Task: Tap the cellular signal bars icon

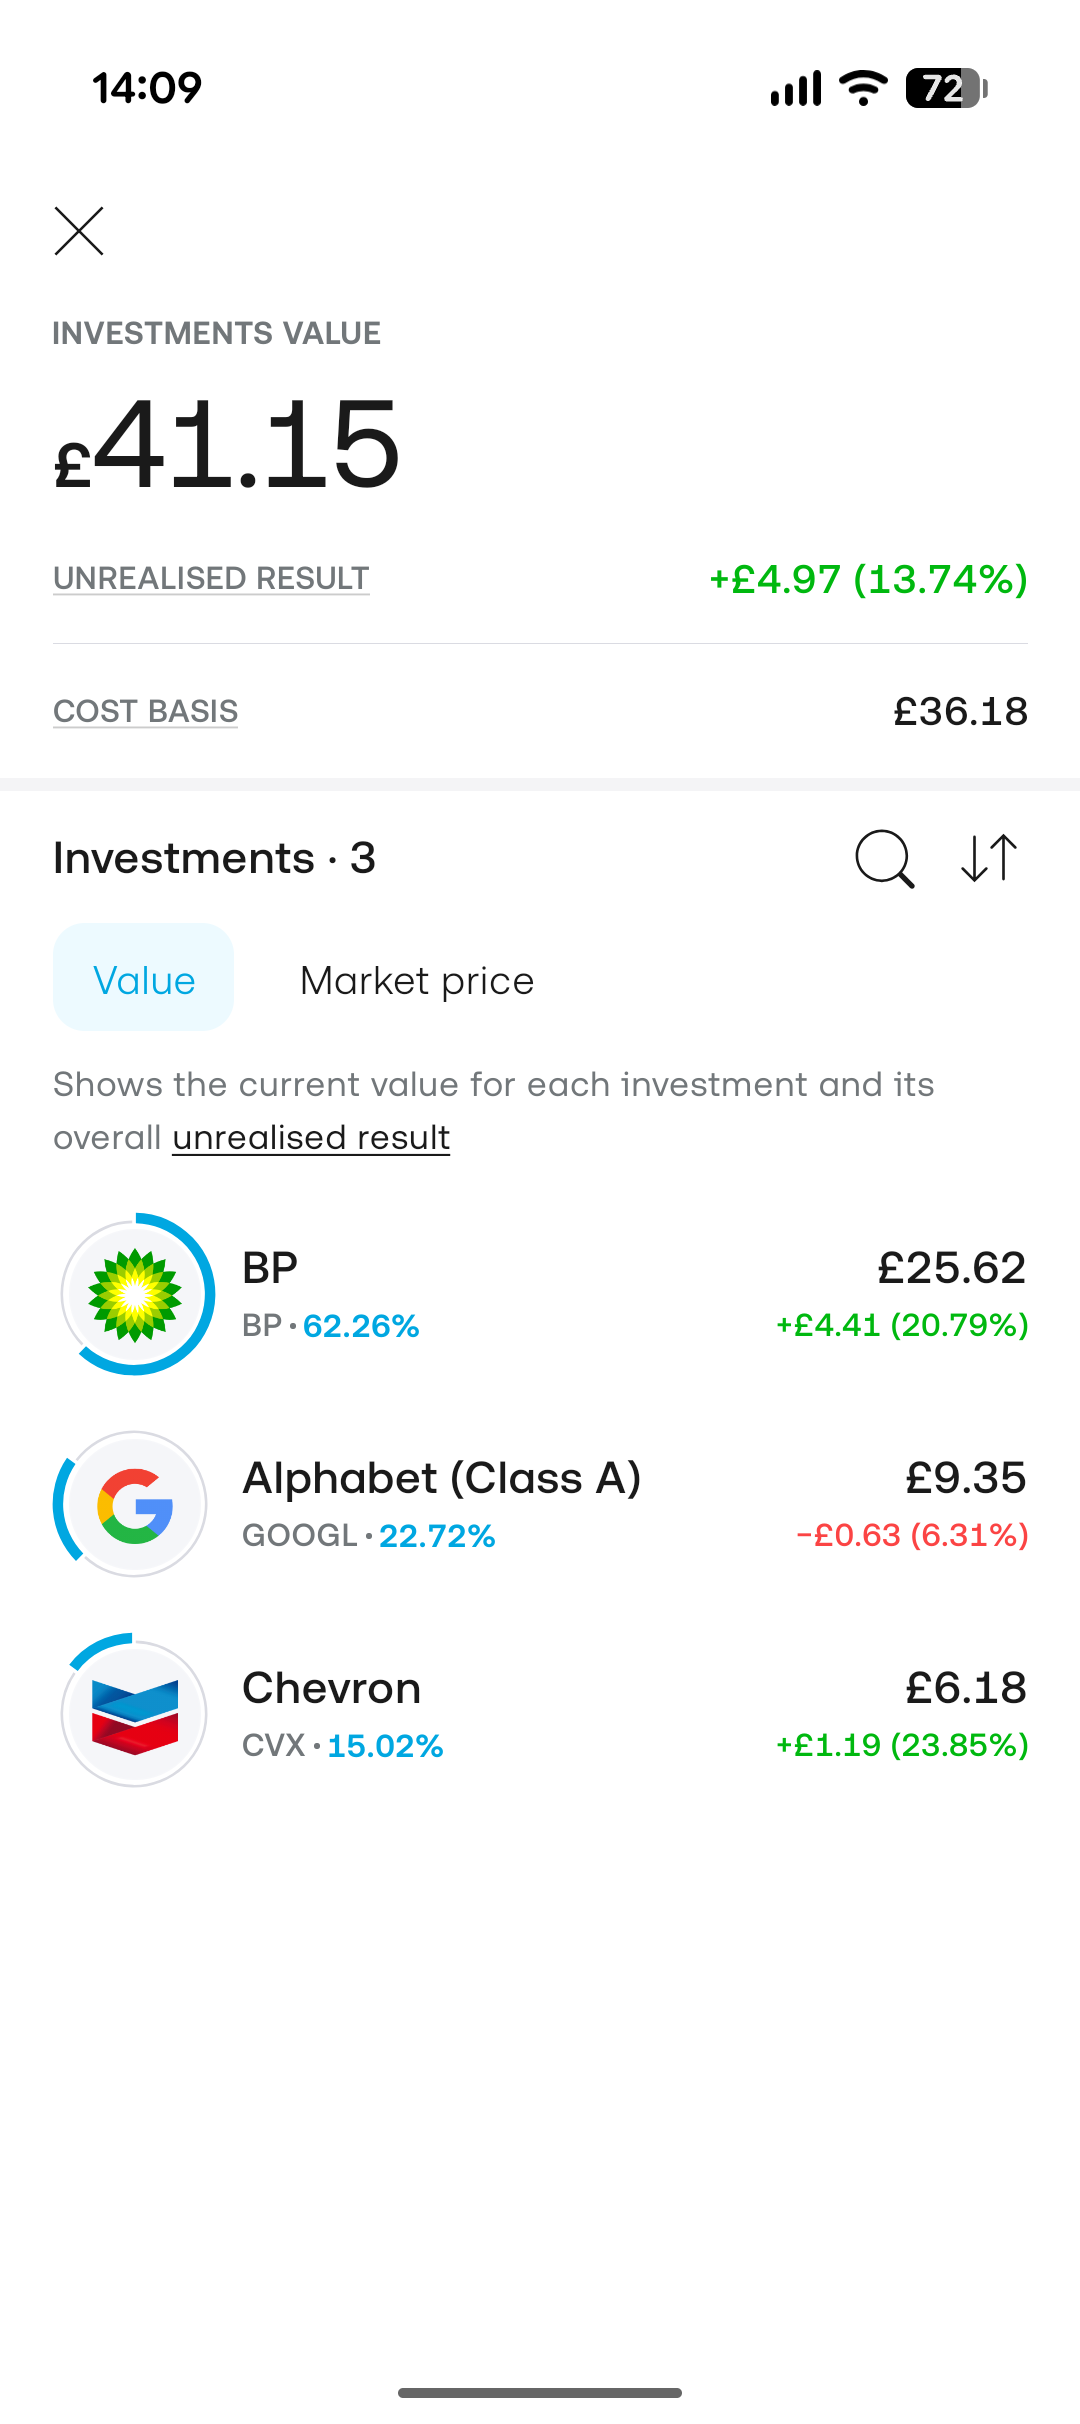Action: [x=796, y=88]
